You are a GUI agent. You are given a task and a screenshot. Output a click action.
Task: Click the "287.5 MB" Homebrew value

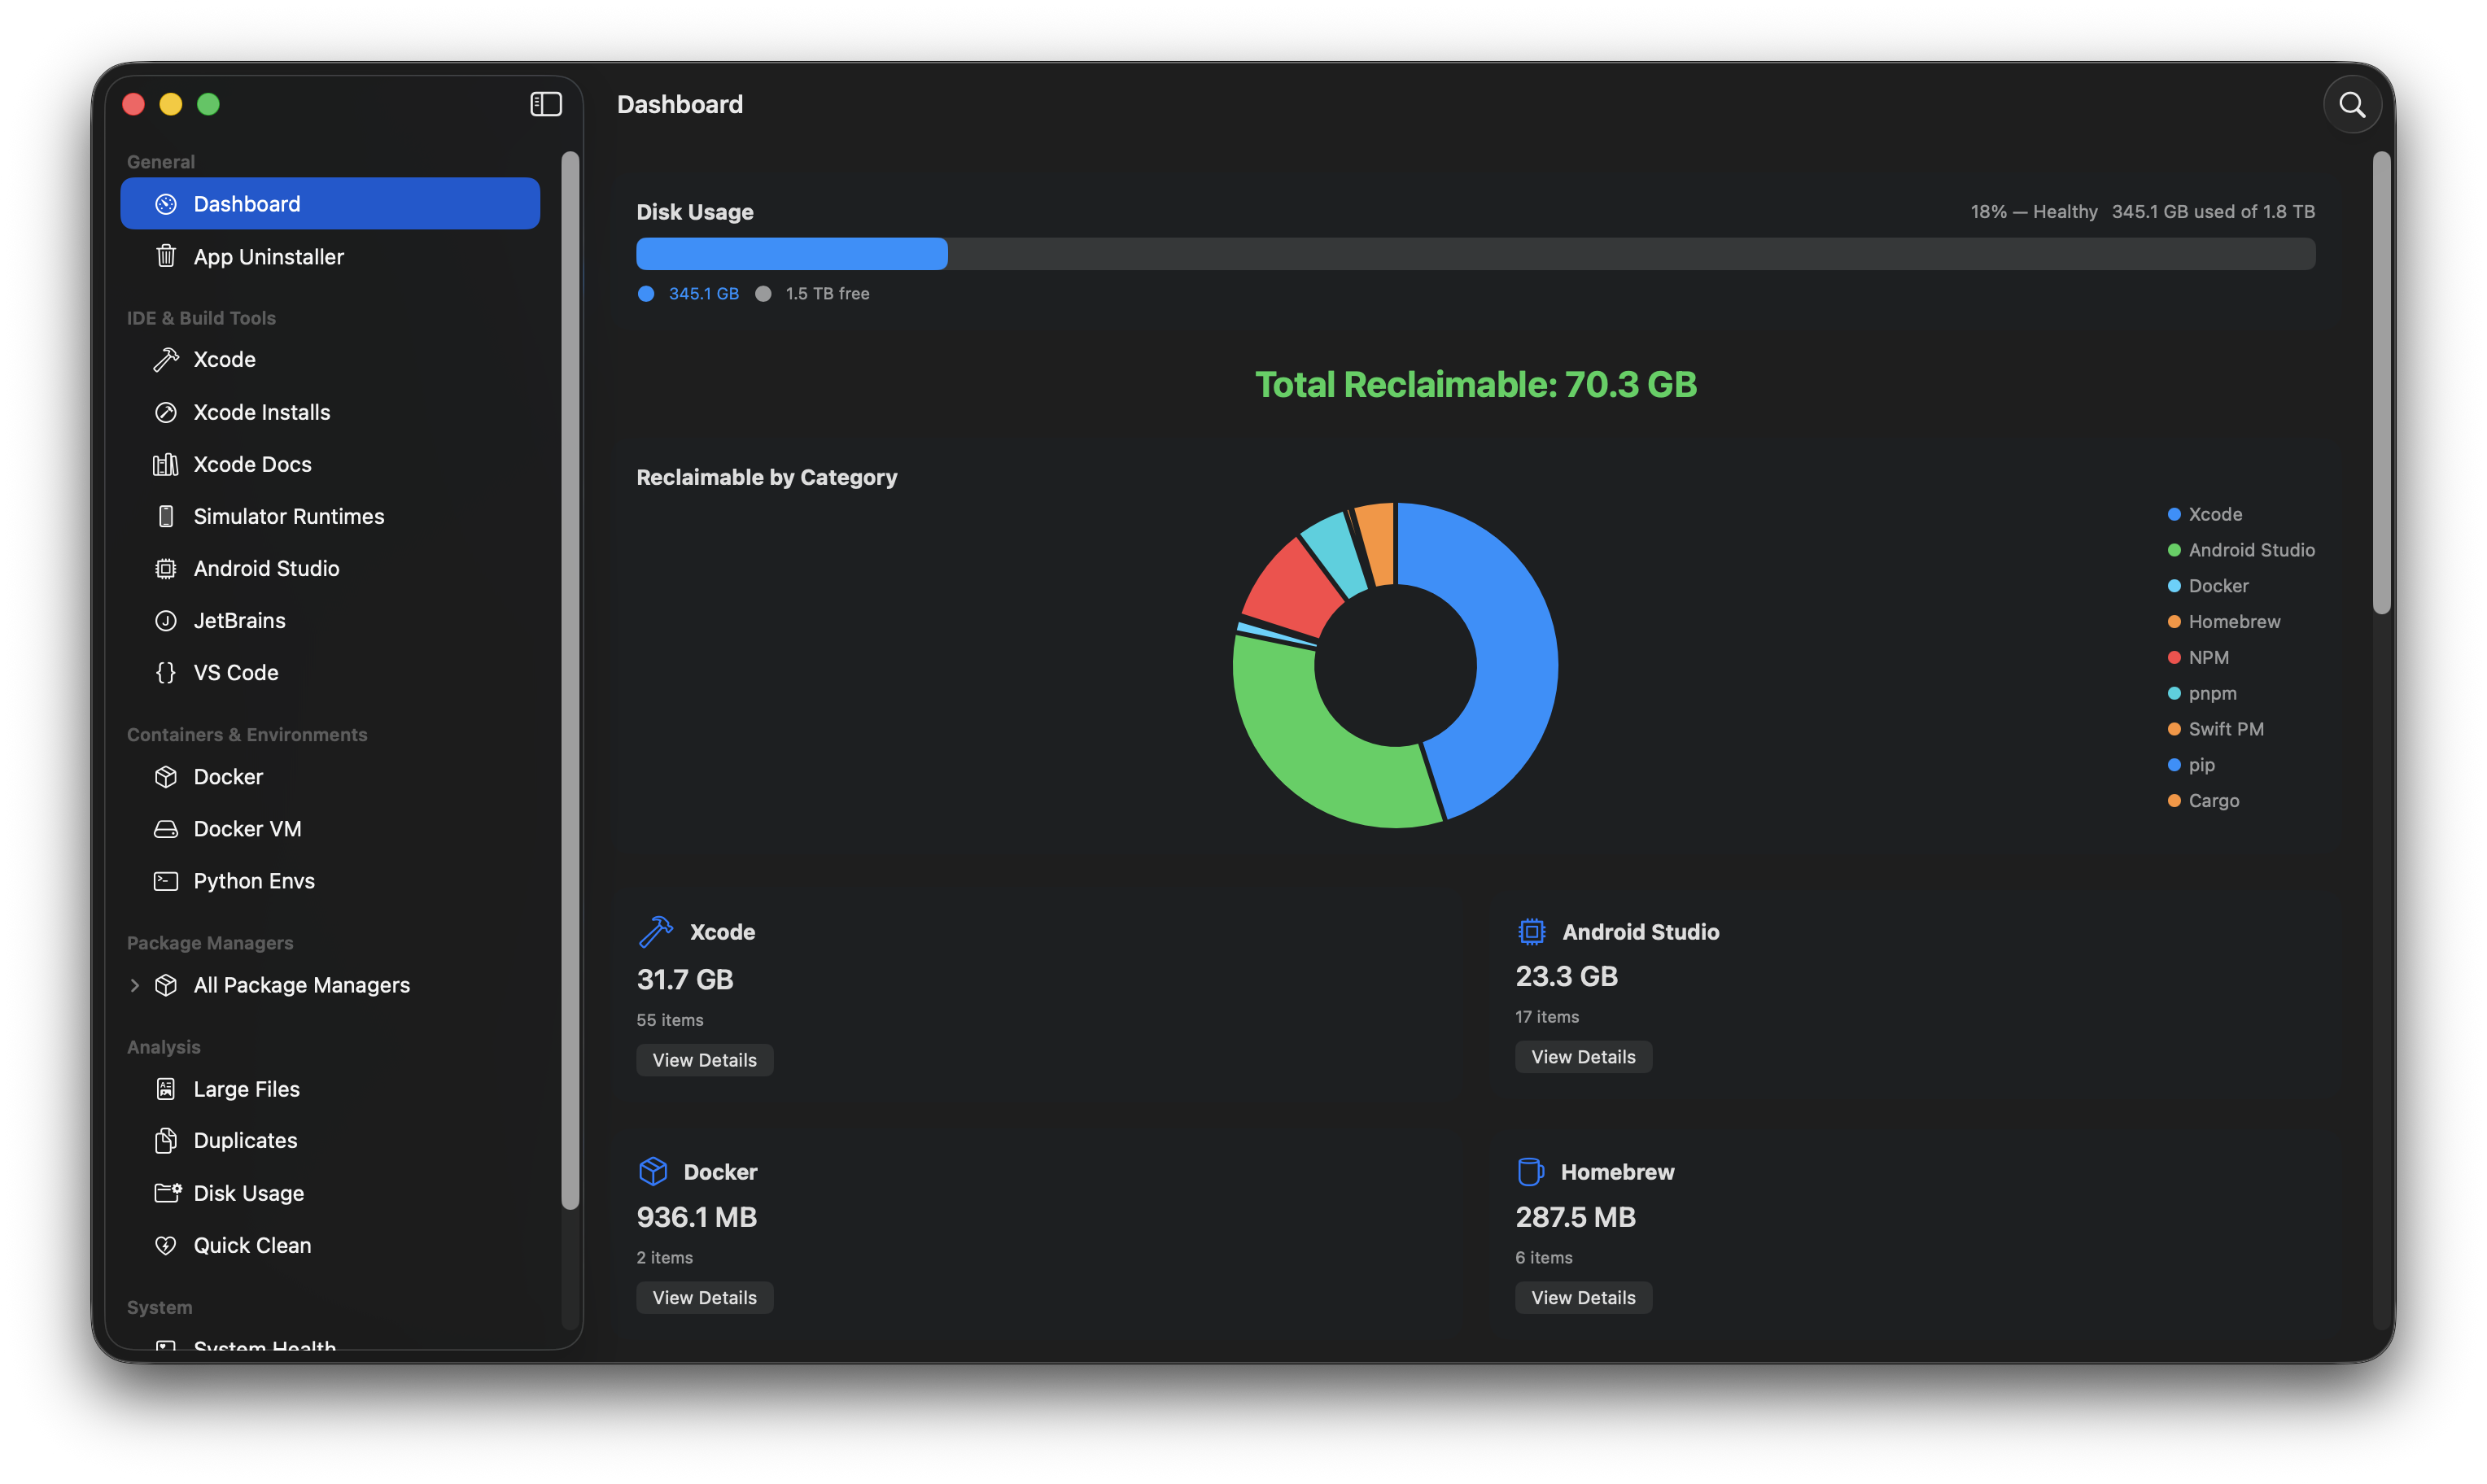tap(1575, 1217)
